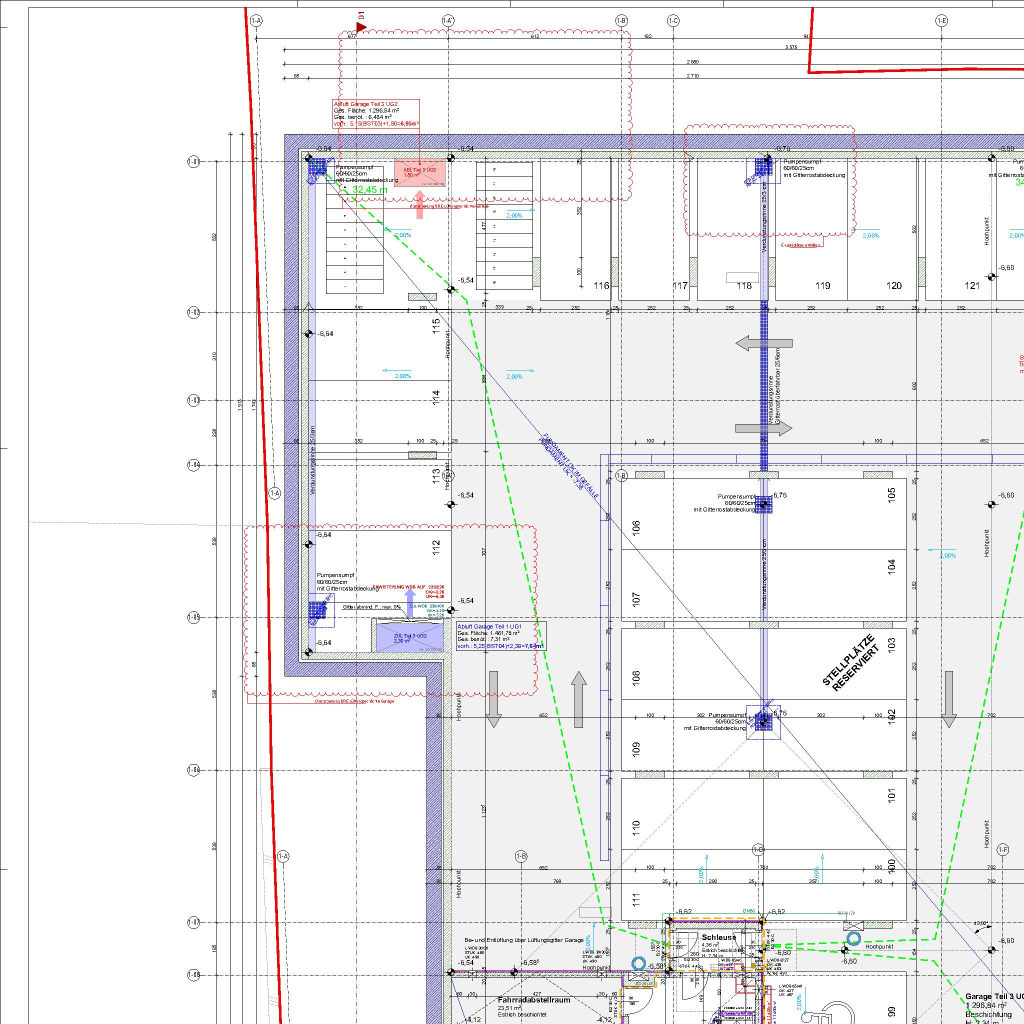Click parking space number 116
This screenshot has height=1024, width=1024.
(600, 286)
